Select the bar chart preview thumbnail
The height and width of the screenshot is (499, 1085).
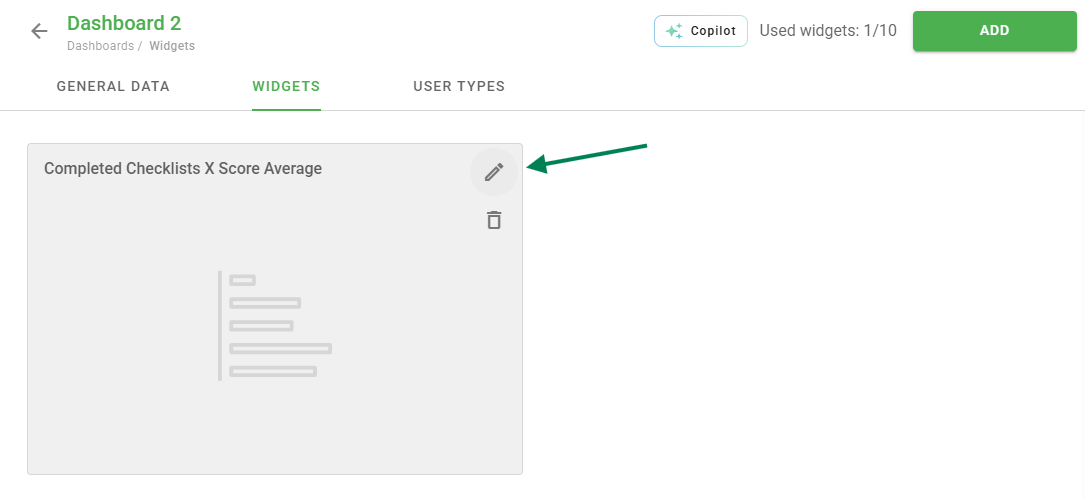tap(275, 326)
